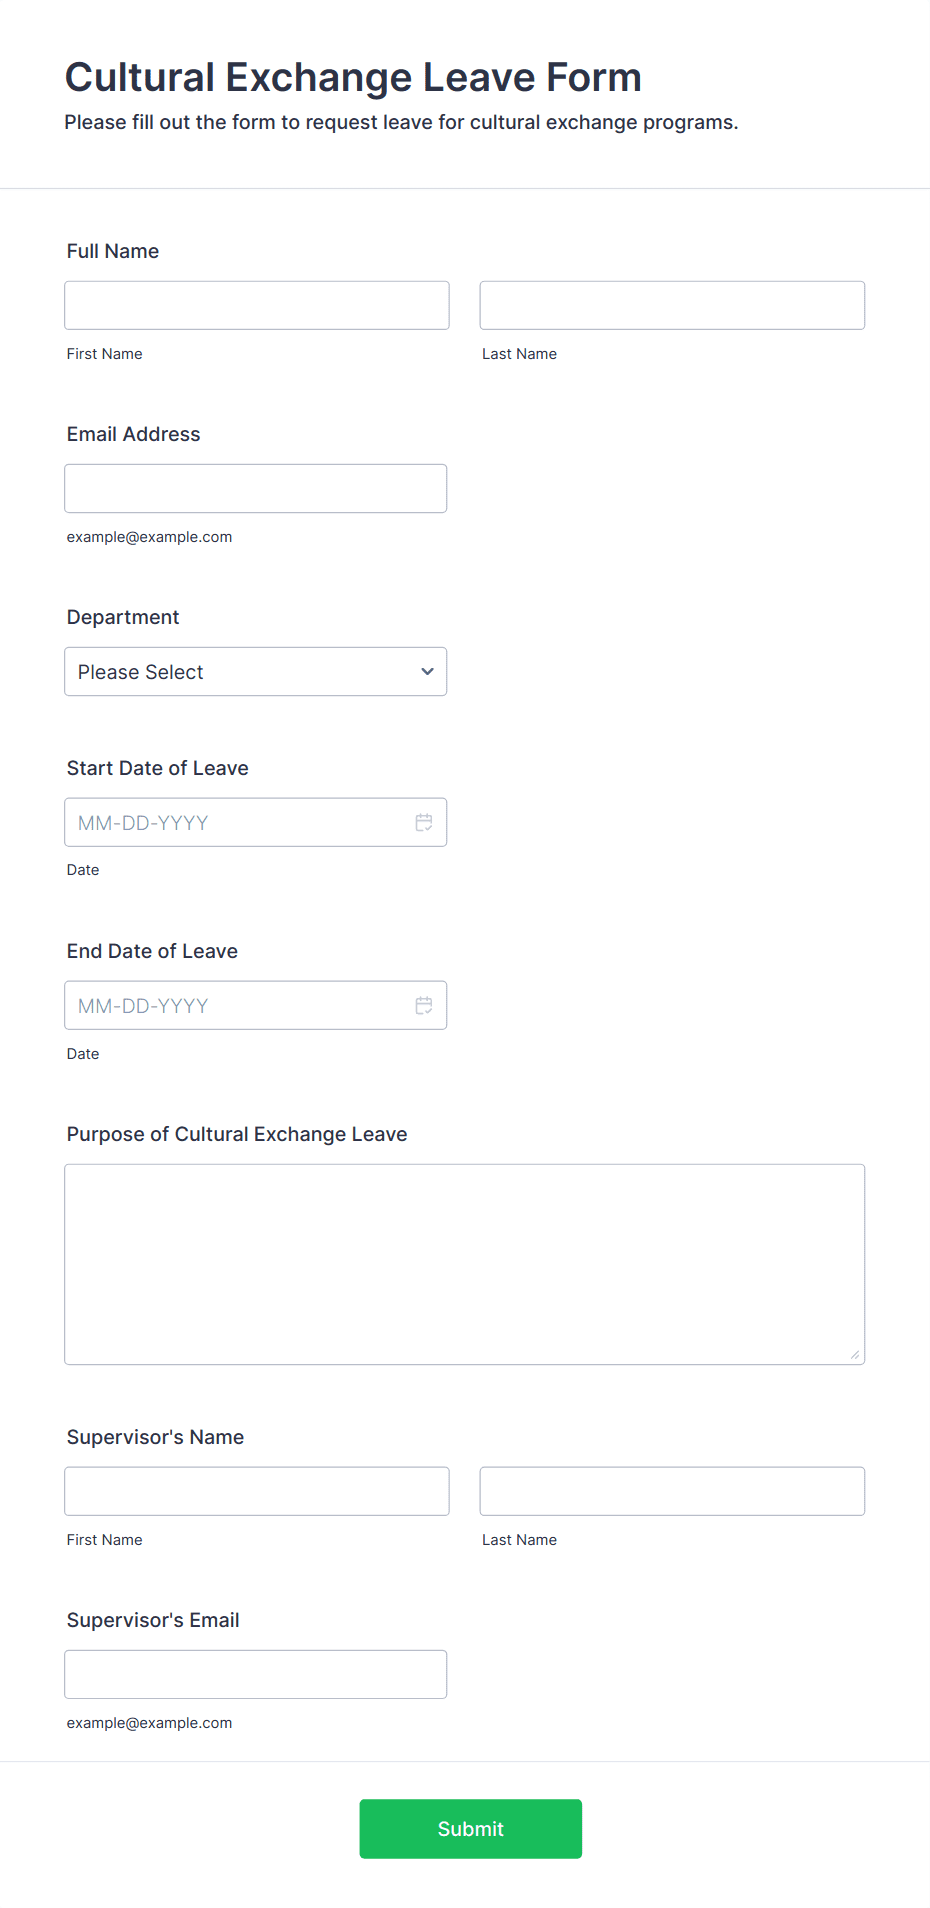Click the Department dropdown chevron arrow
The image size is (930, 1908).
(427, 672)
